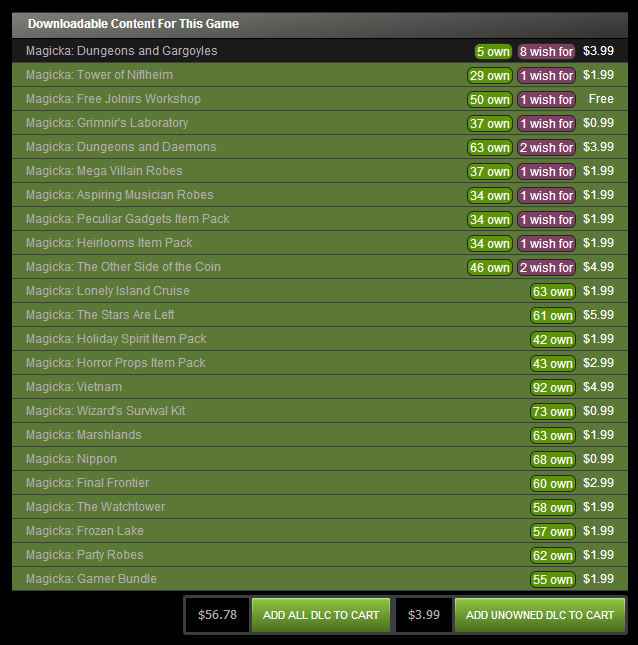638x645 pixels.
Task: Click the $4.99 price on Vietnam row
Action: [x=598, y=387]
